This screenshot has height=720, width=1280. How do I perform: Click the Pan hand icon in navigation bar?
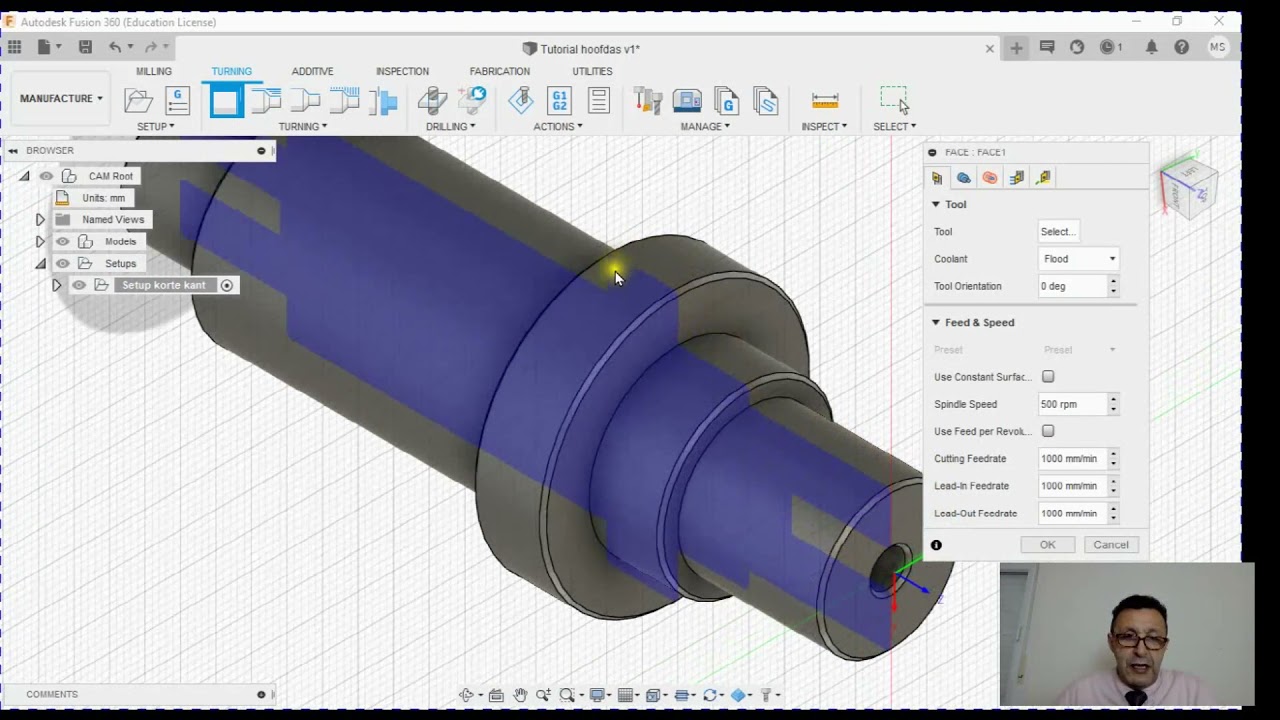520,695
